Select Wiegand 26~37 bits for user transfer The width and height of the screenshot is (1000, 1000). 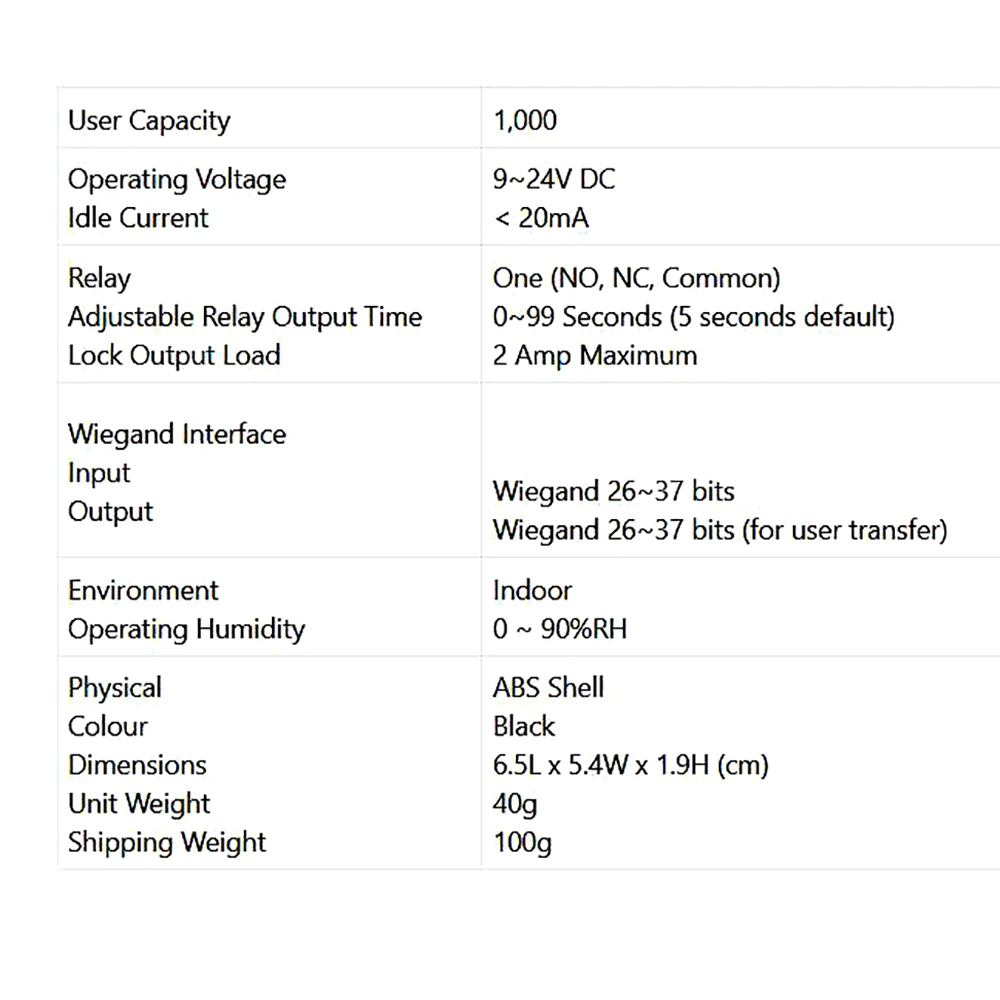pyautogui.click(x=720, y=531)
